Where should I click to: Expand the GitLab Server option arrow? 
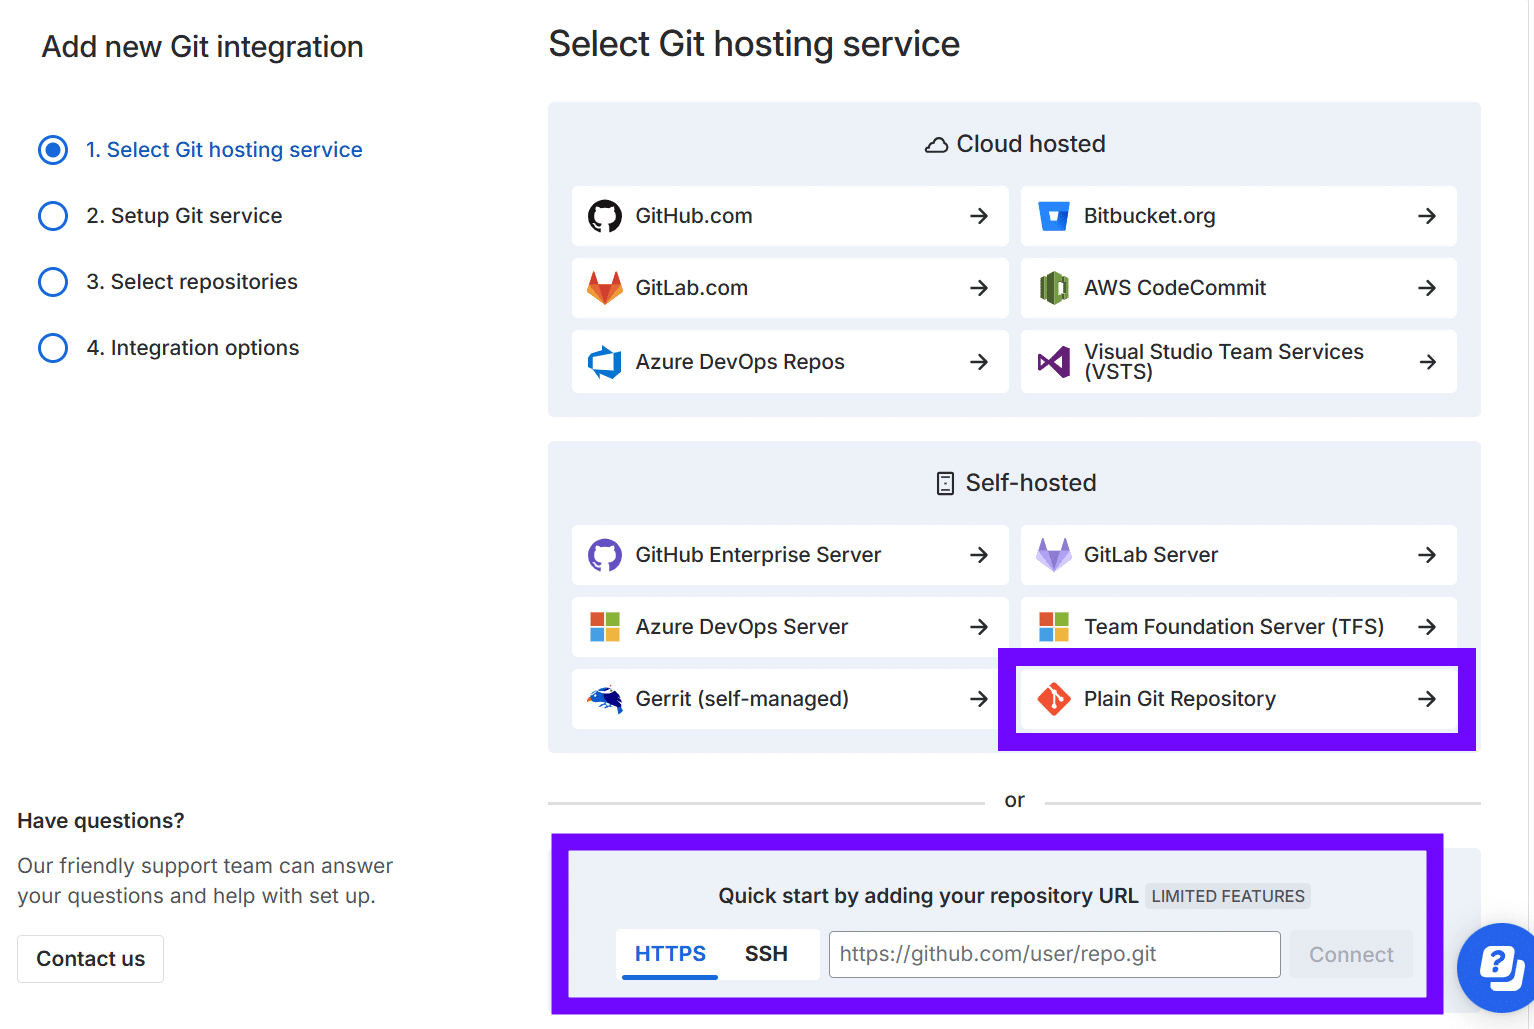tap(1427, 555)
